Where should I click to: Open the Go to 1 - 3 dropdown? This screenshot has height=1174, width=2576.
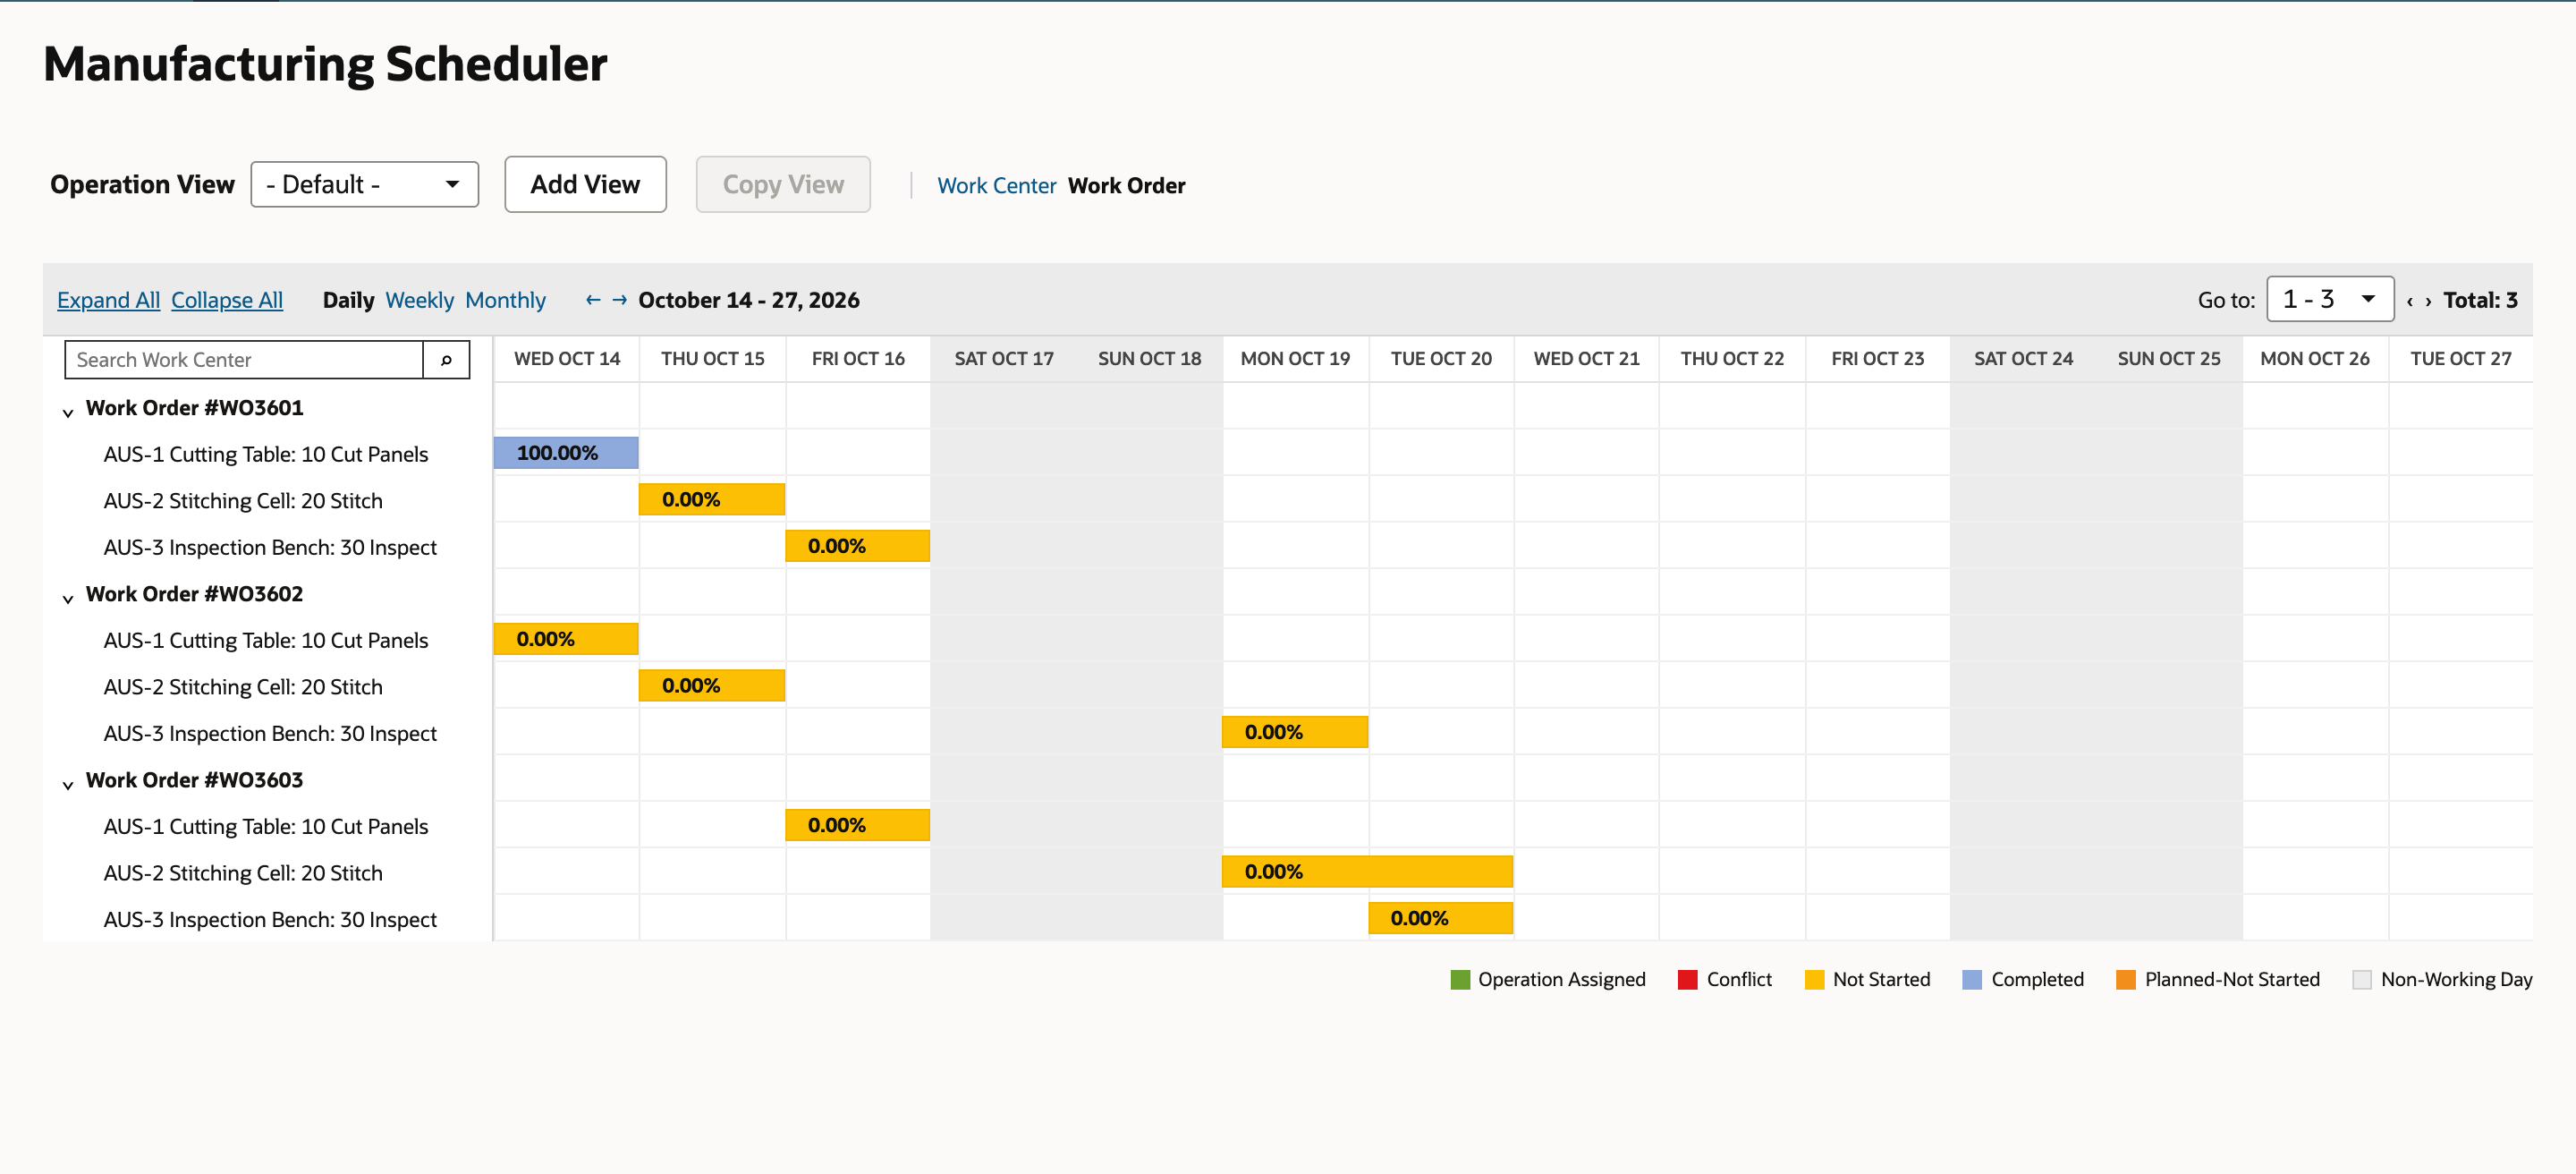2330,299
